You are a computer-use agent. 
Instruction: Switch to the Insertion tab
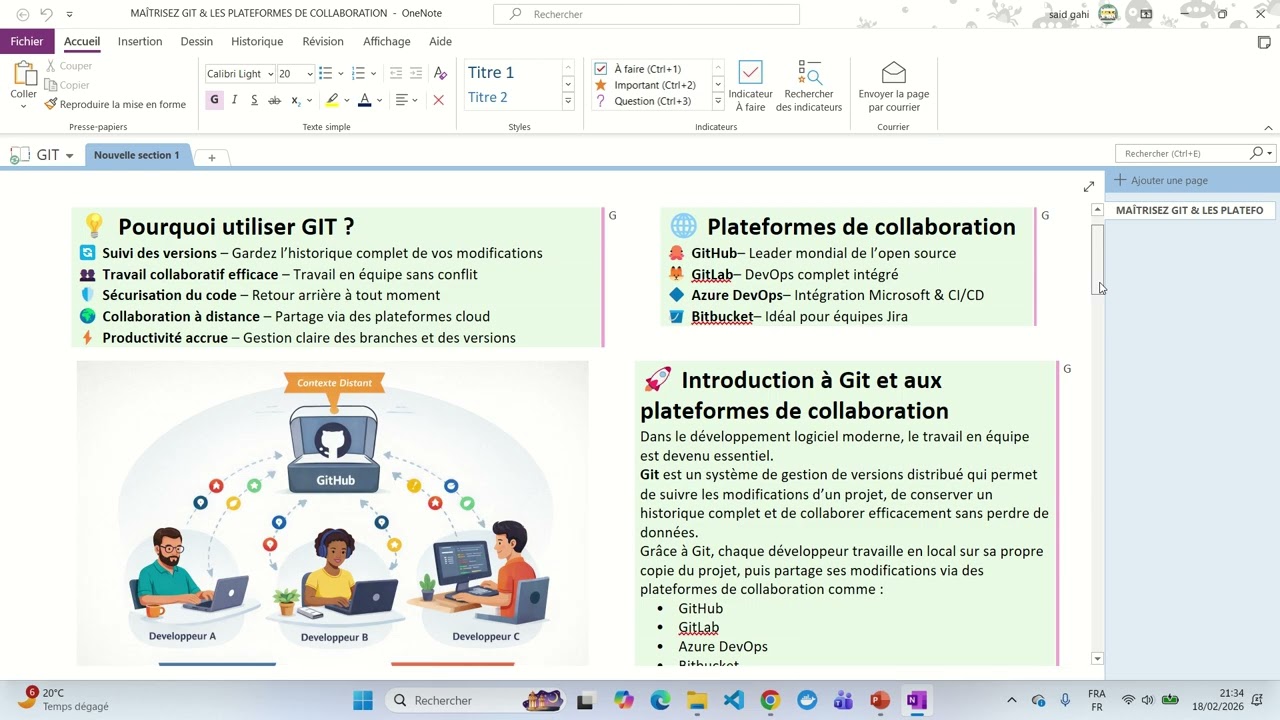pyautogui.click(x=140, y=41)
